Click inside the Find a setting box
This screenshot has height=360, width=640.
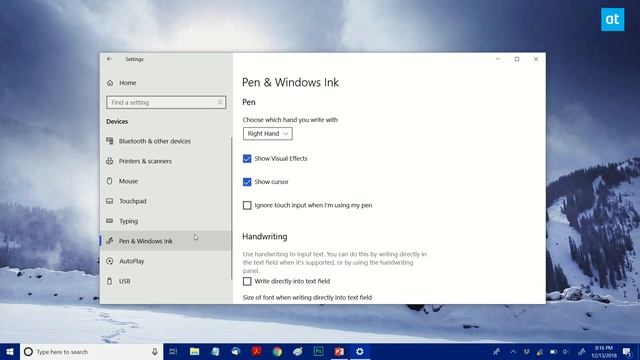166,102
